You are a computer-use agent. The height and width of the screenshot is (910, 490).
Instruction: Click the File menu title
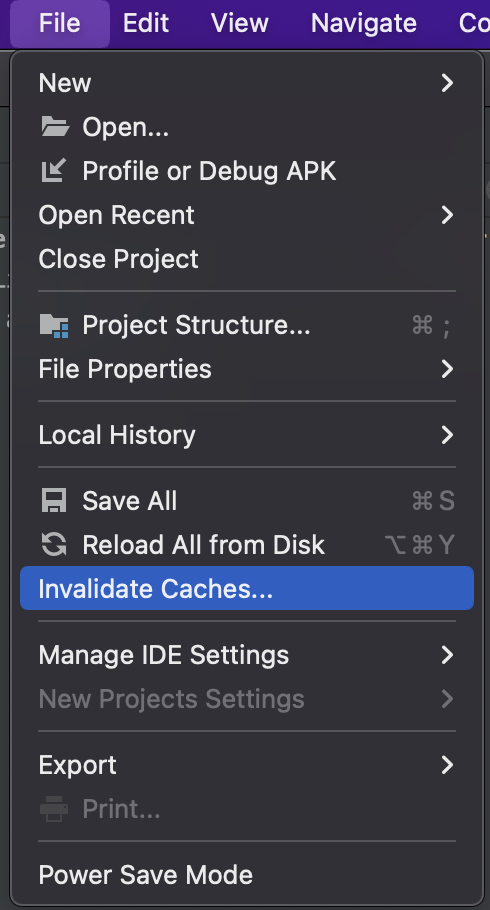(60, 23)
